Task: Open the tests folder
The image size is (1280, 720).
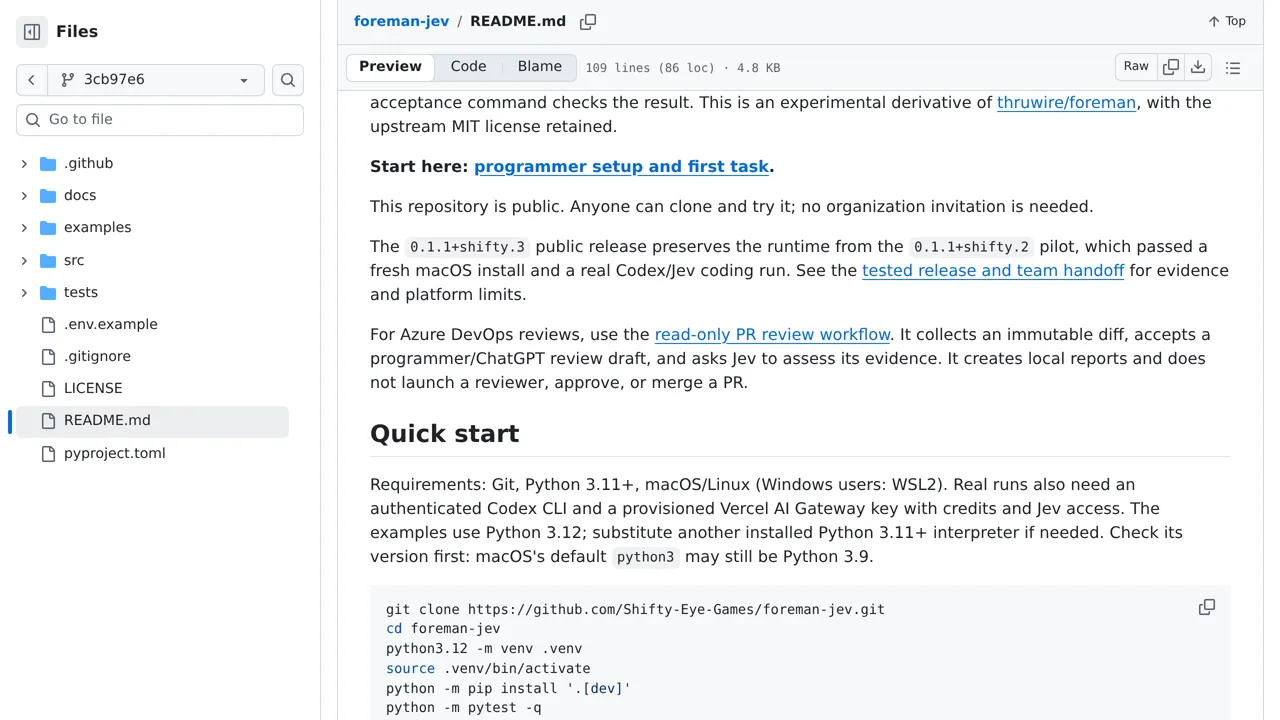Action: [81, 292]
